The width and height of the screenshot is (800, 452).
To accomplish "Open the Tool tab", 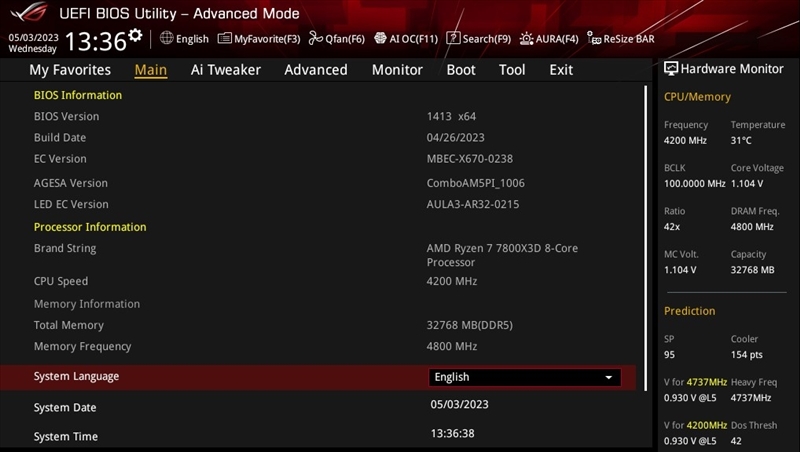I will (x=512, y=70).
